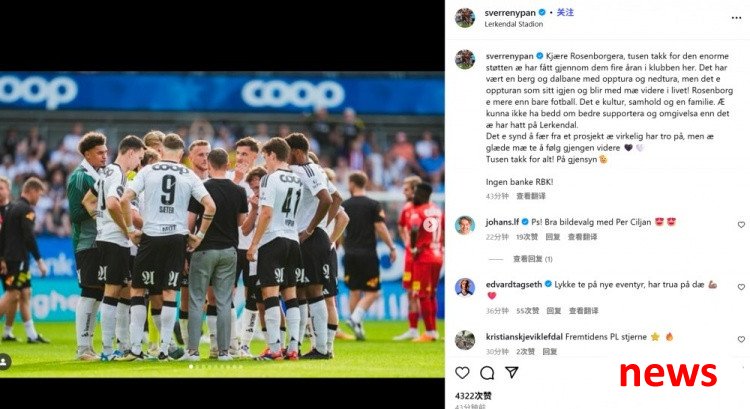Like the kristianskjeviklefdal comment
This screenshot has width=750, height=409.
(x=741, y=340)
